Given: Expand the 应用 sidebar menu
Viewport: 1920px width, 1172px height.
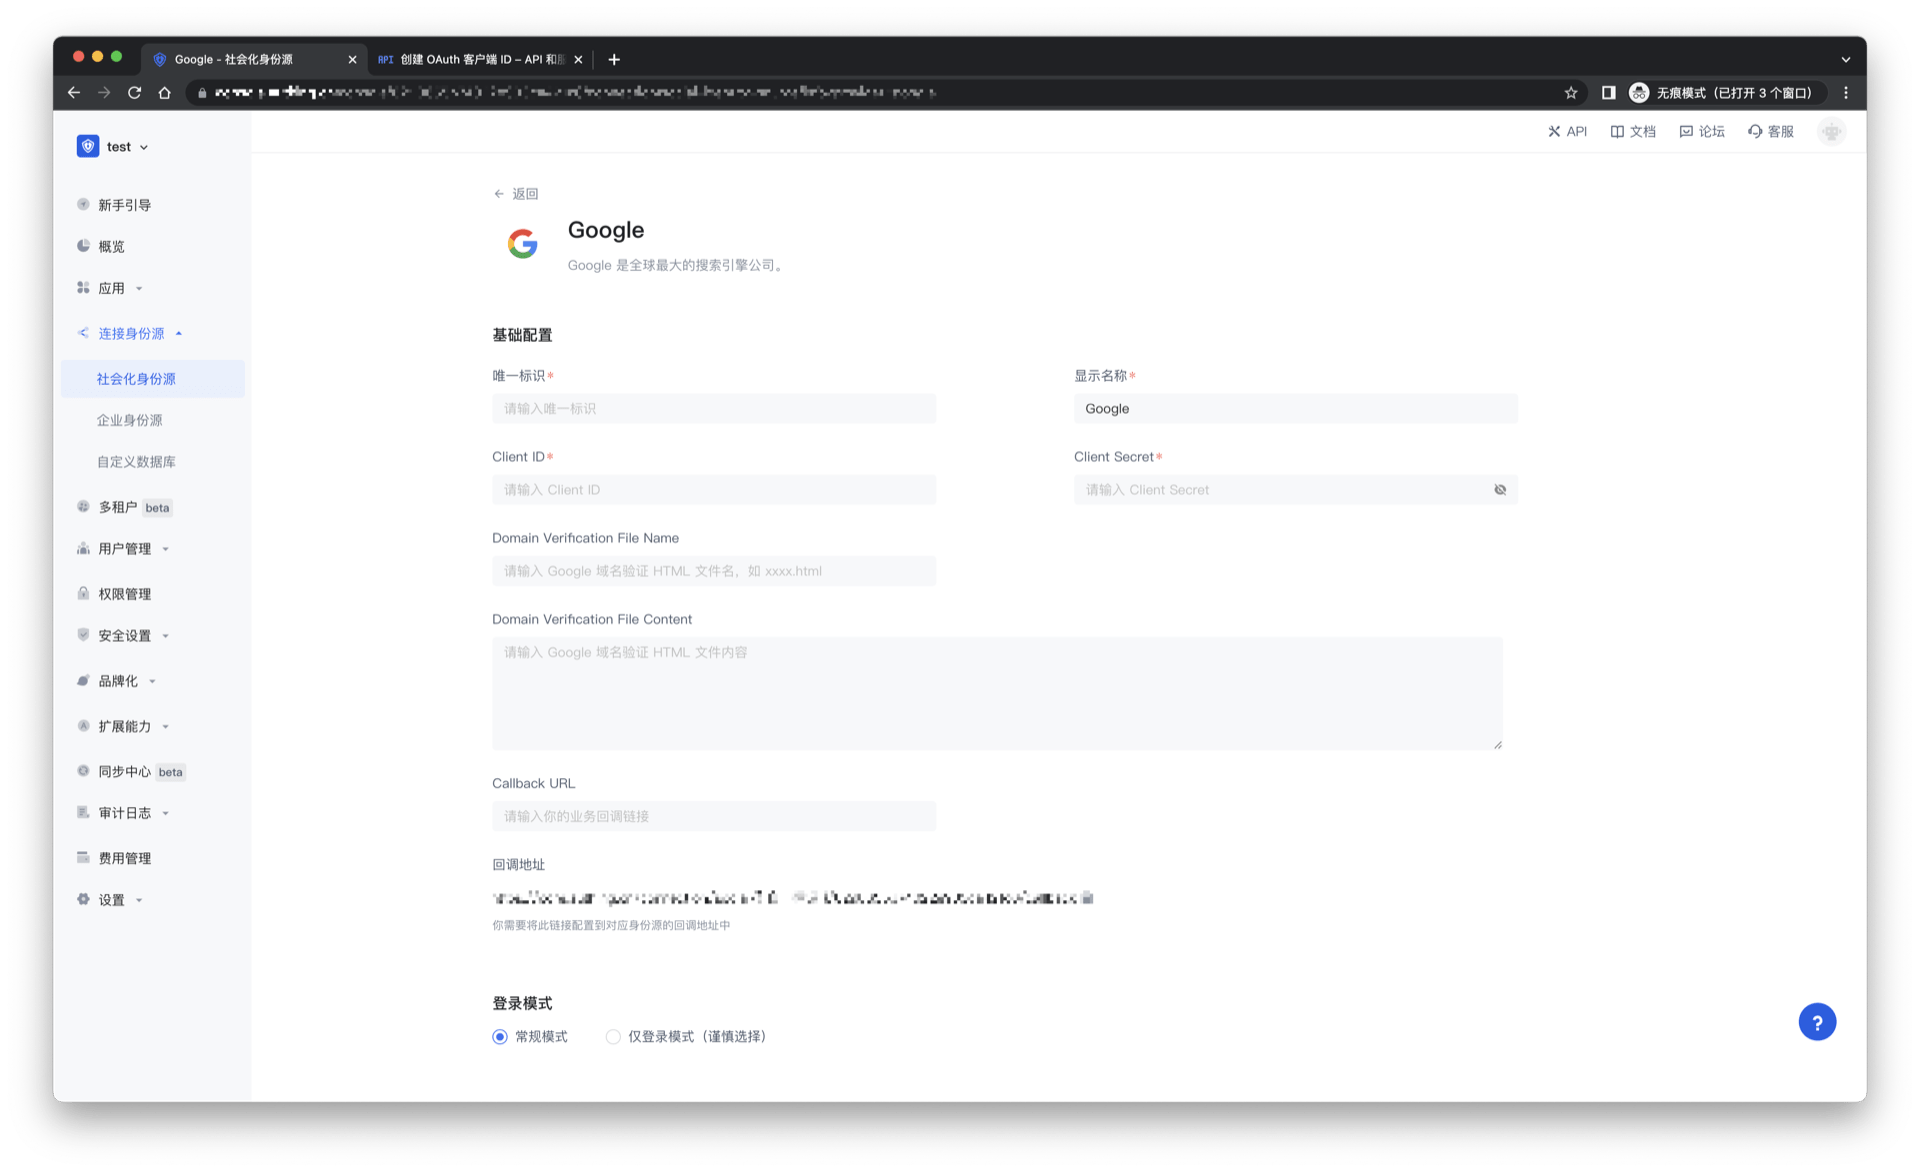Looking at the screenshot, I should point(111,288).
